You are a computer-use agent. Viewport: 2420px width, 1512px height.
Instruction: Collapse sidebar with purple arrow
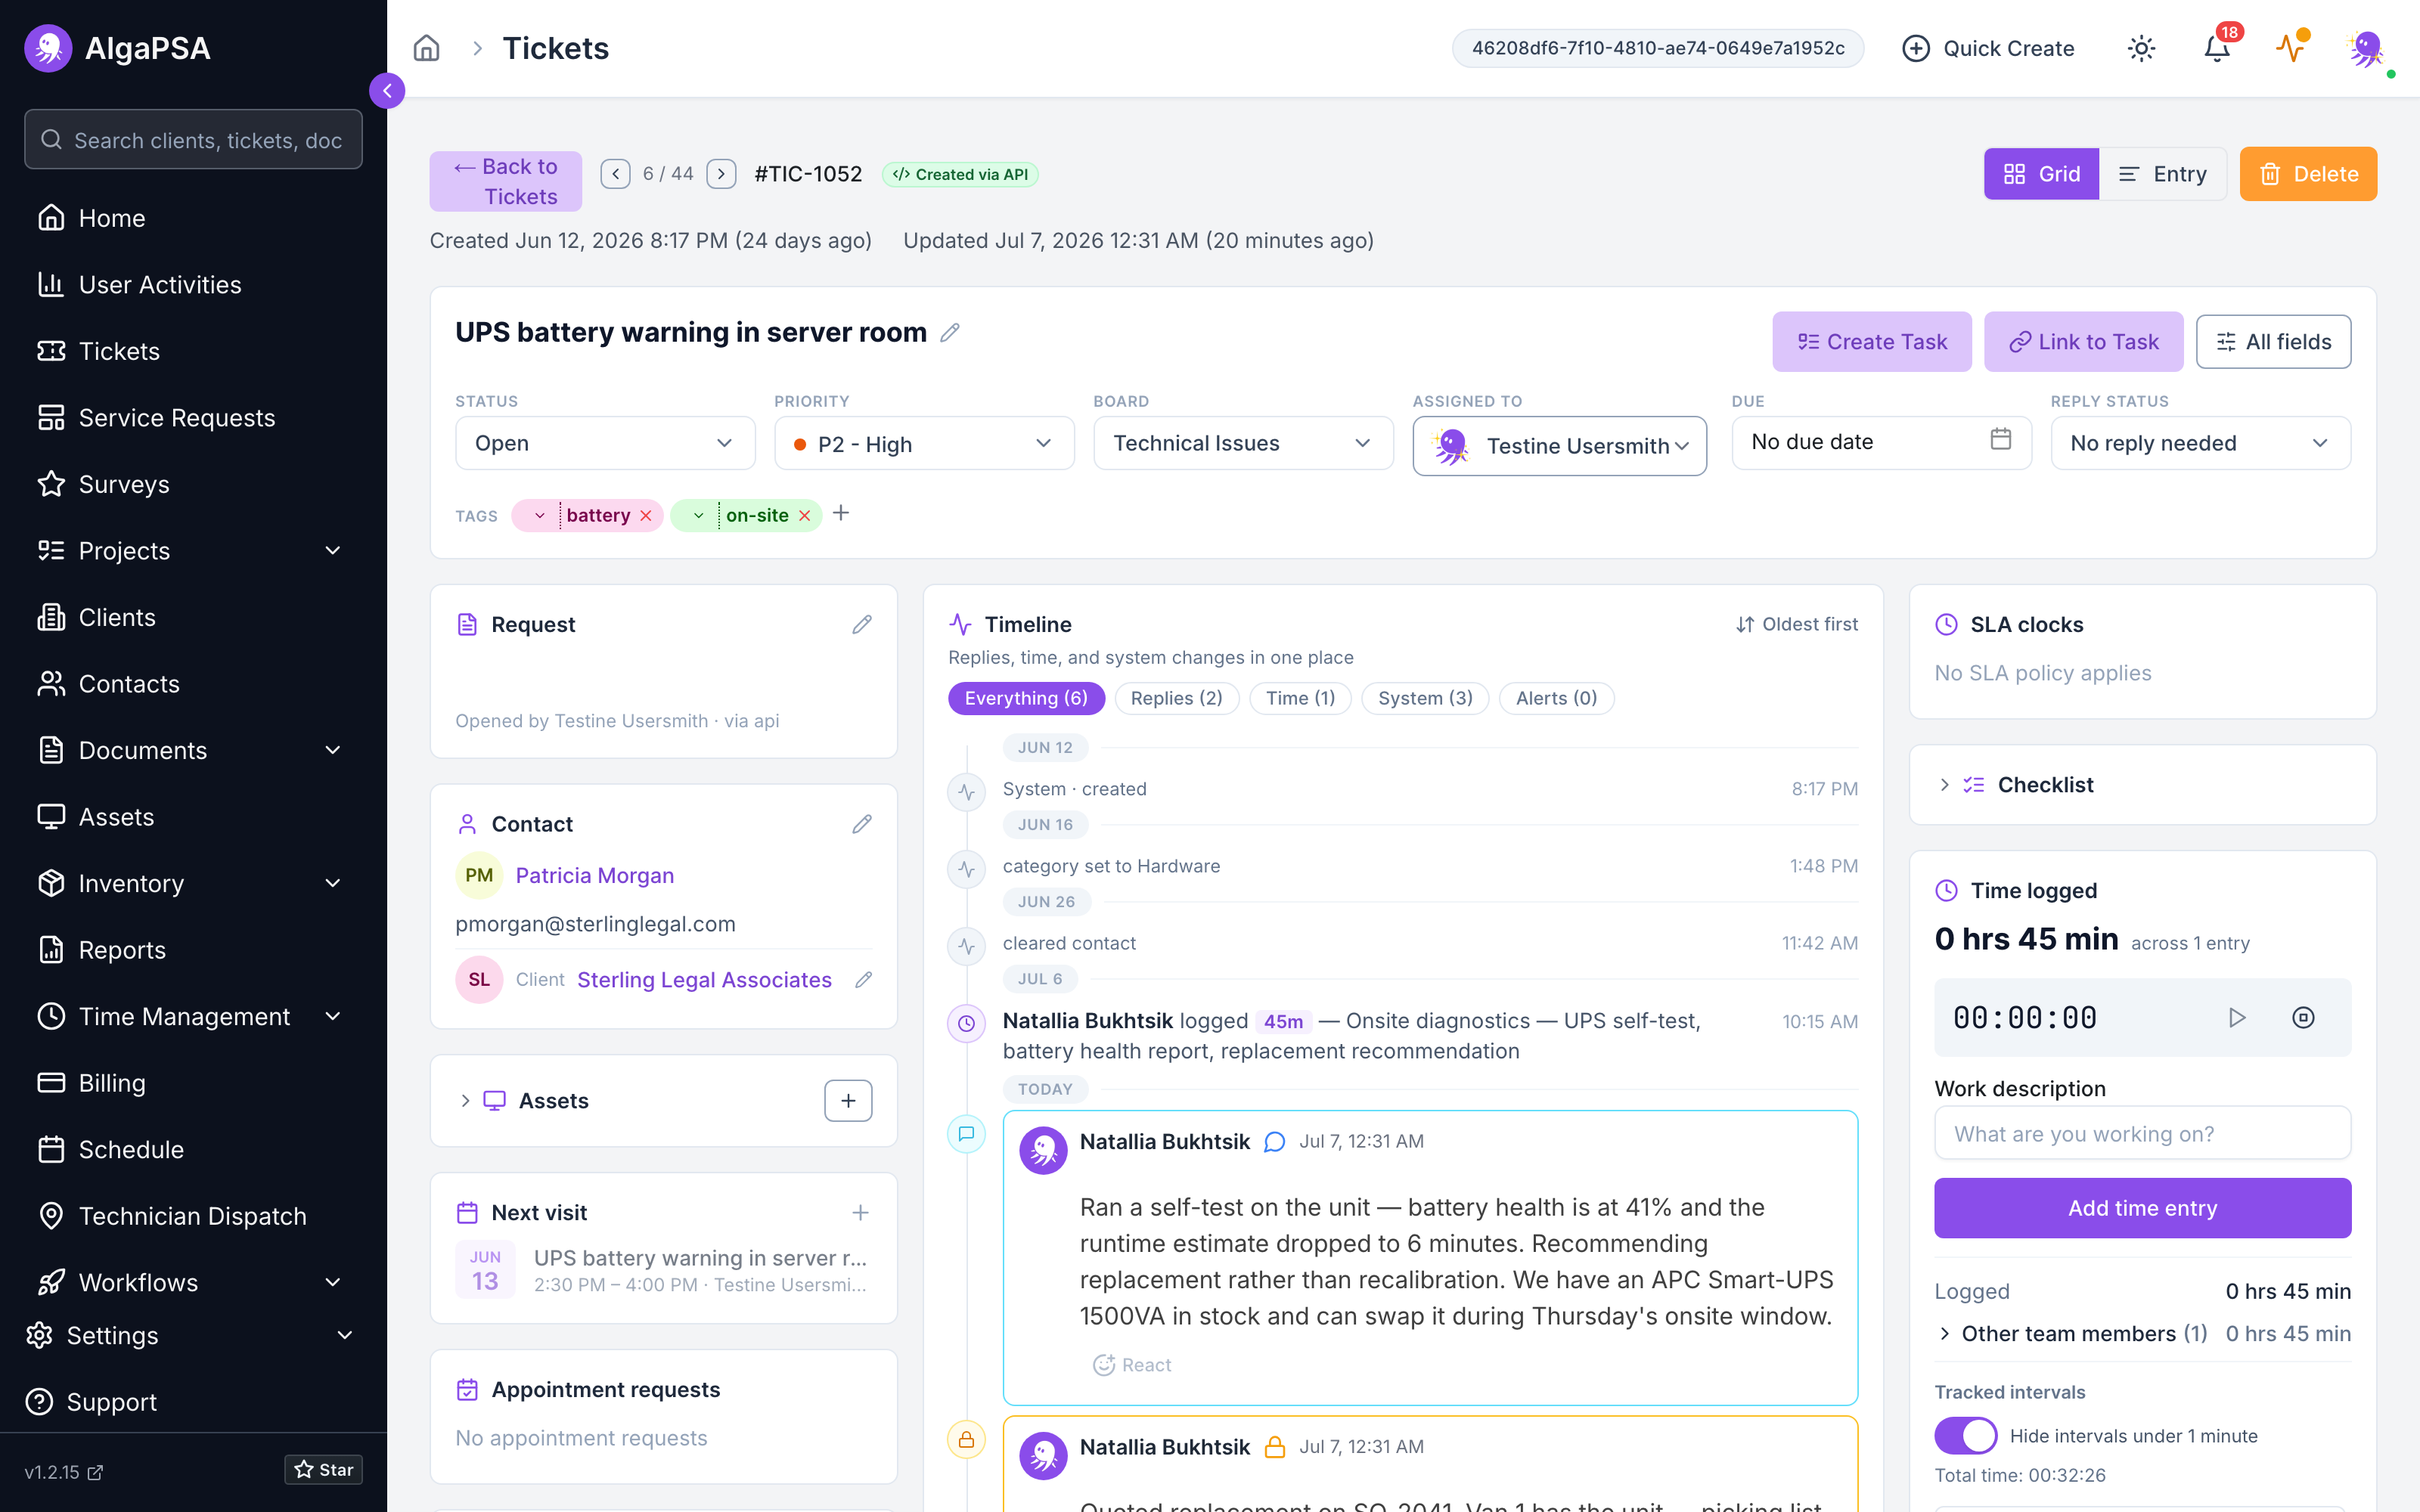click(387, 91)
